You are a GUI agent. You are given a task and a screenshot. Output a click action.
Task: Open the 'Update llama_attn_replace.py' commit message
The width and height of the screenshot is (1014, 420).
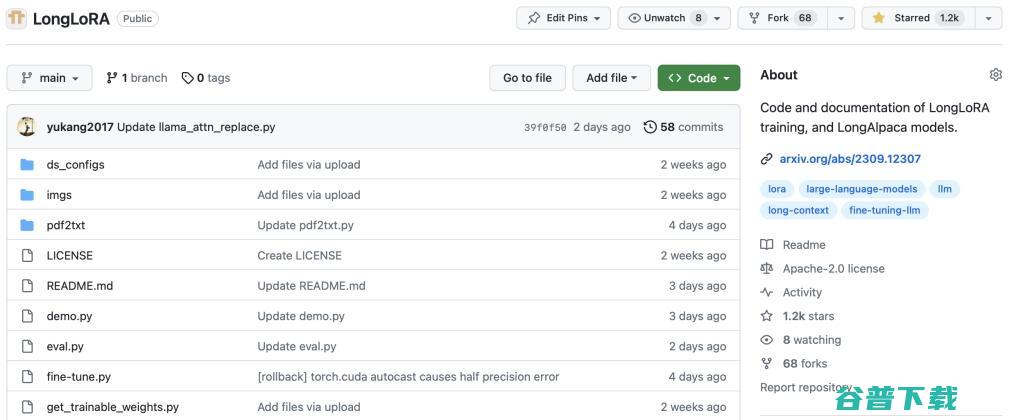[x=196, y=127]
